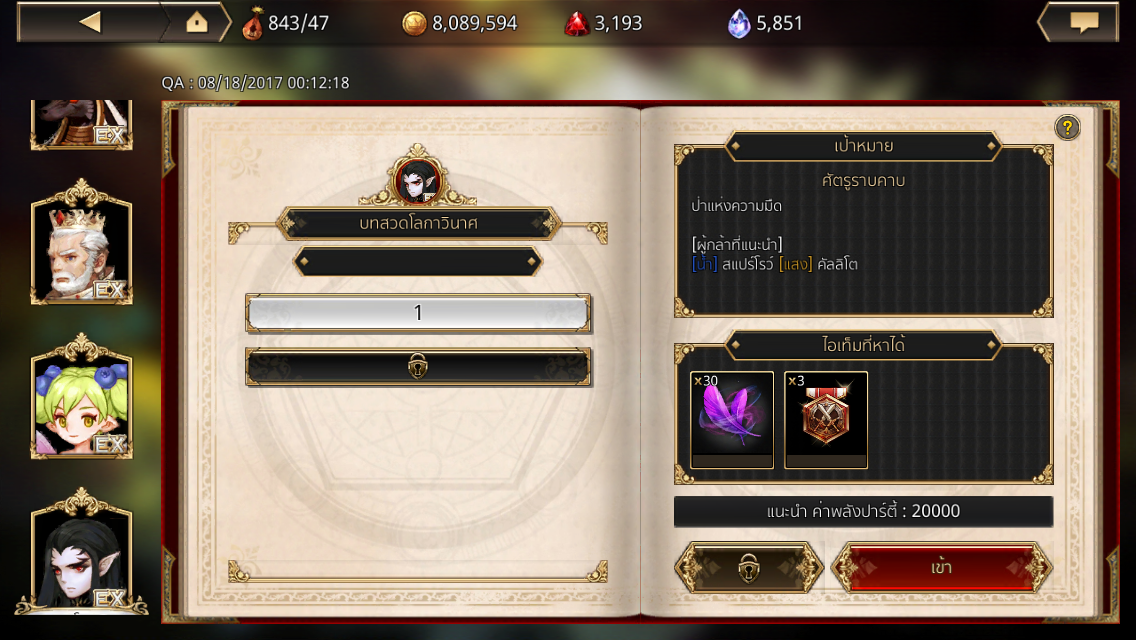Tap the key bag stamina icon

tap(252, 25)
